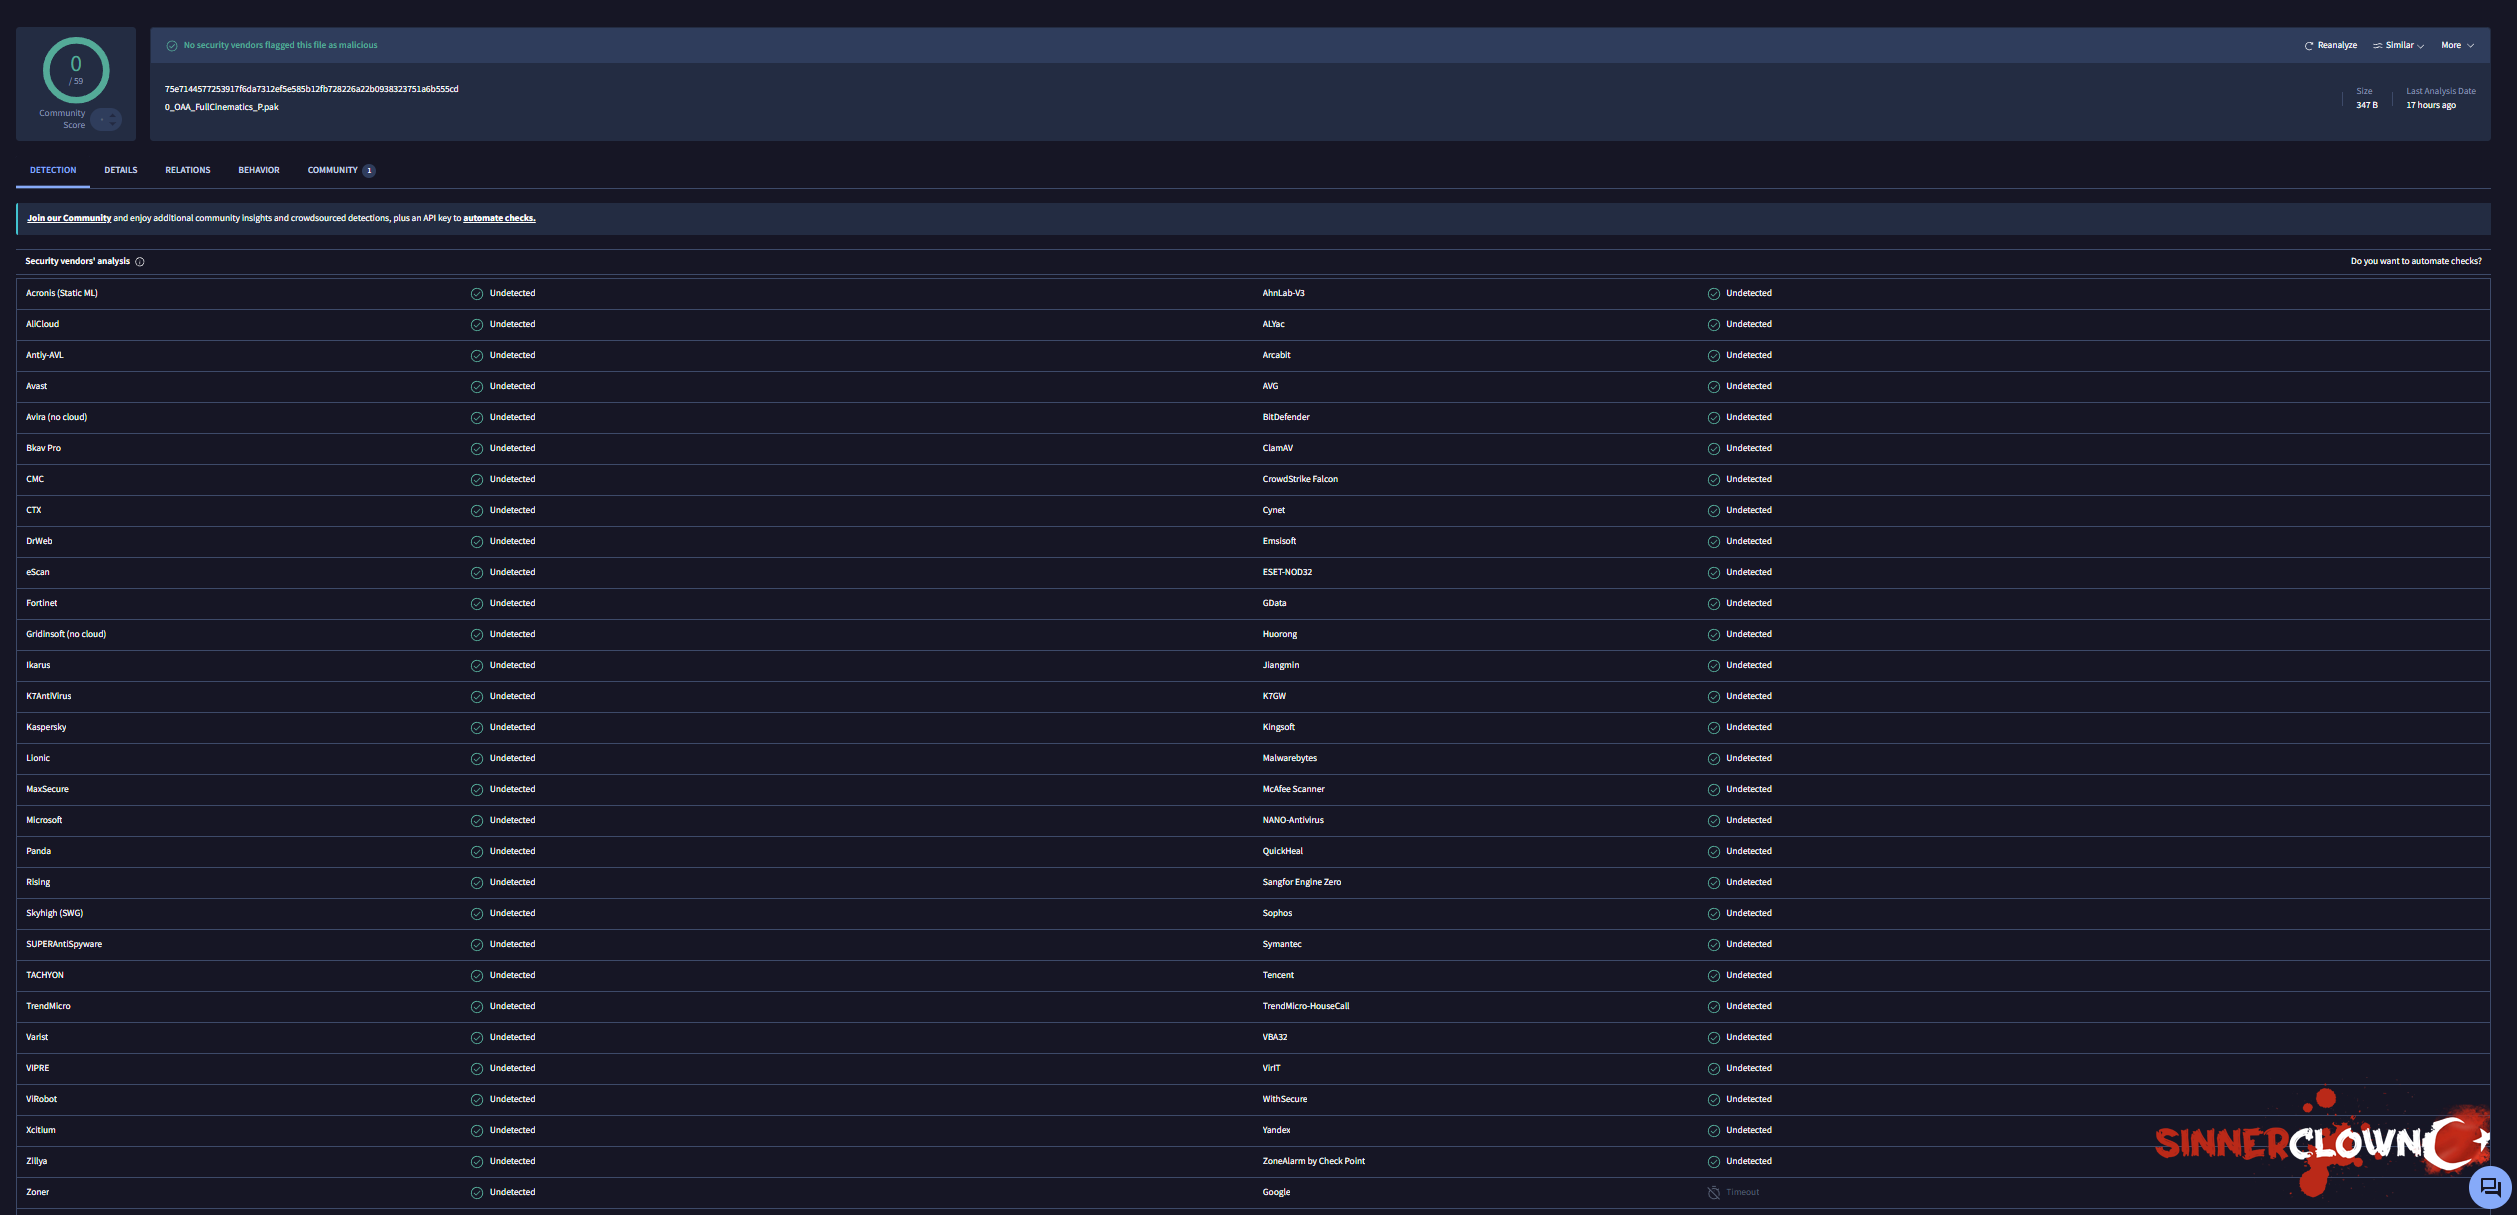Click the ZoneAlarm by Check Point vendor name
Image resolution: width=2517 pixels, height=1215 pixels.
1314,1161
